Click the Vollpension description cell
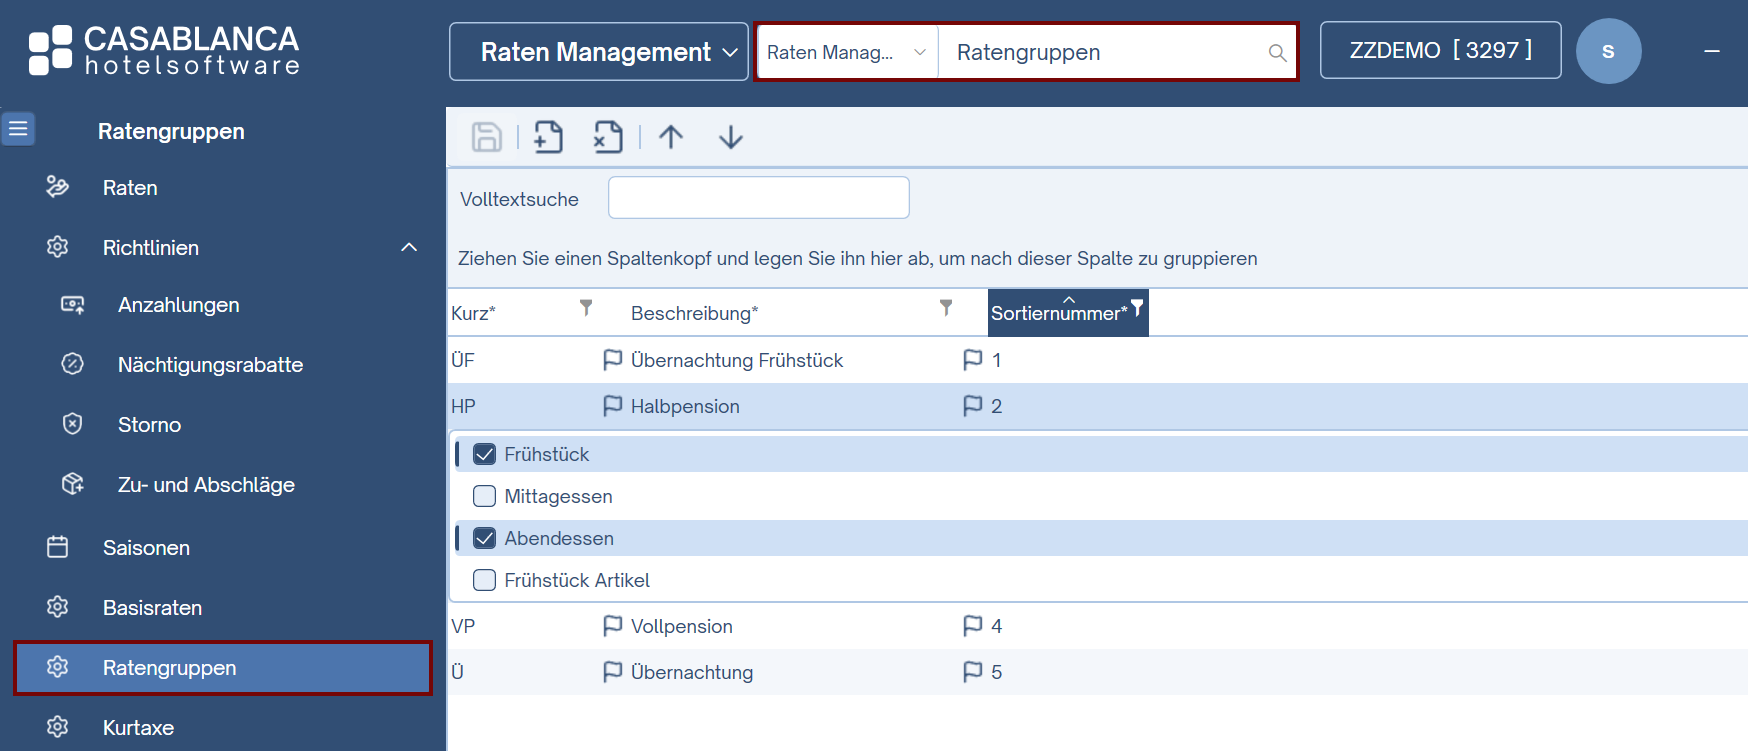This screenshot has width=1748, height=751. 681,626
